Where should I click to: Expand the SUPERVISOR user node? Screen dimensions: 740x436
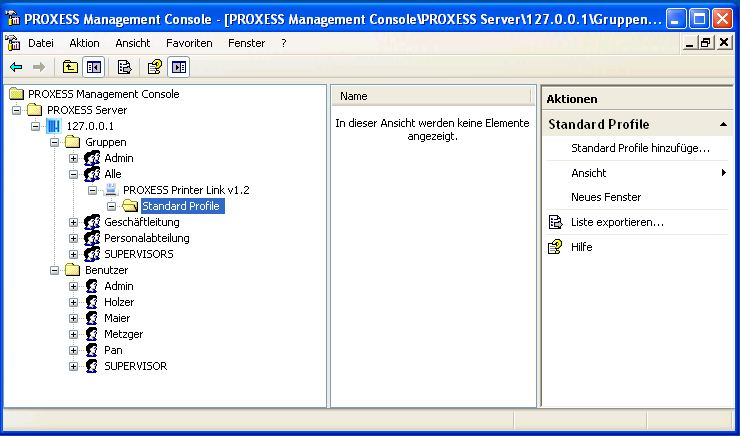click(x=73, y=367)
